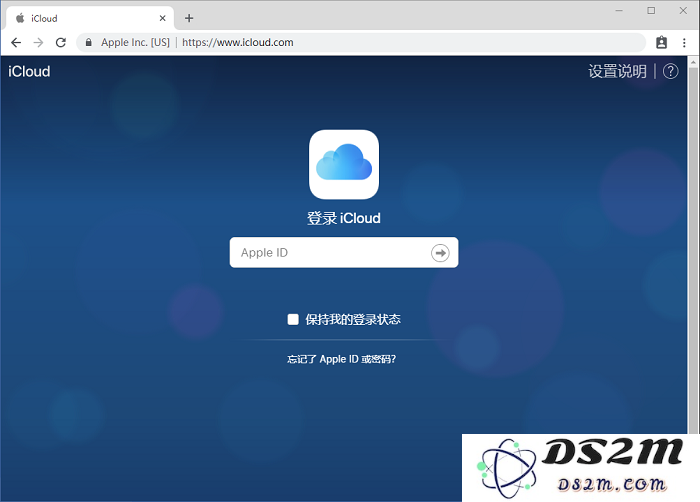Open 忘记了 Apple ID 或密码? link
Viewport: 700px width, 502px height.
click(342, 359)
